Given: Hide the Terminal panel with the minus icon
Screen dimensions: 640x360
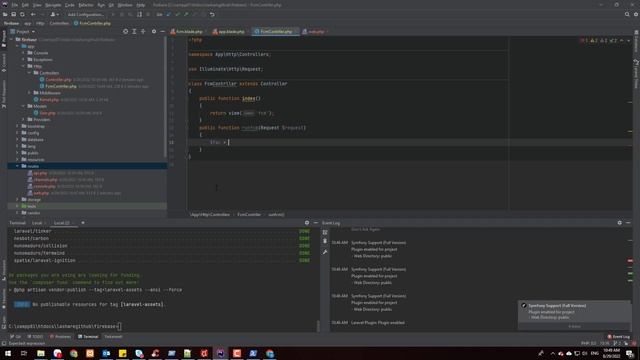Looking at the screenshot, I should (x=316, y=223).
